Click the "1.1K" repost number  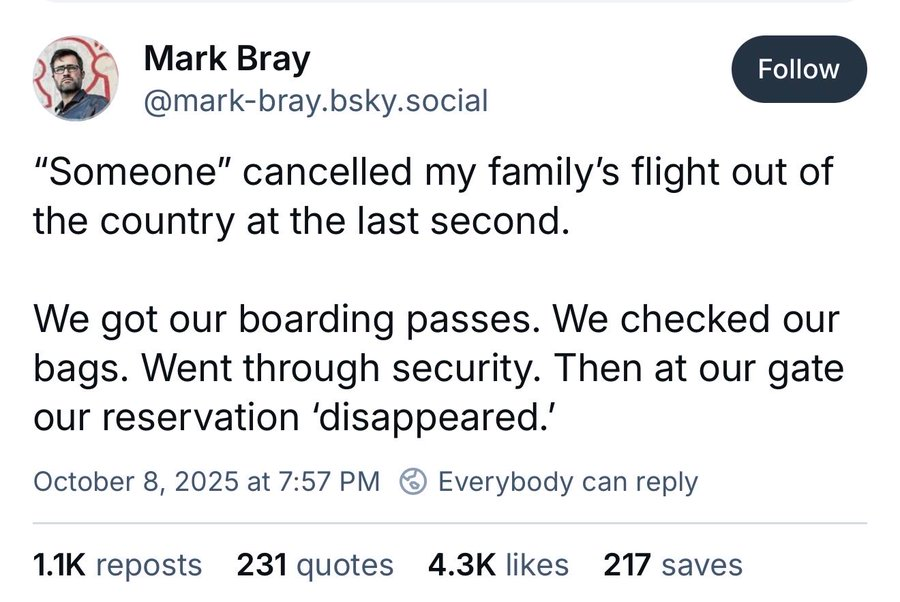[x=60, y=565]
